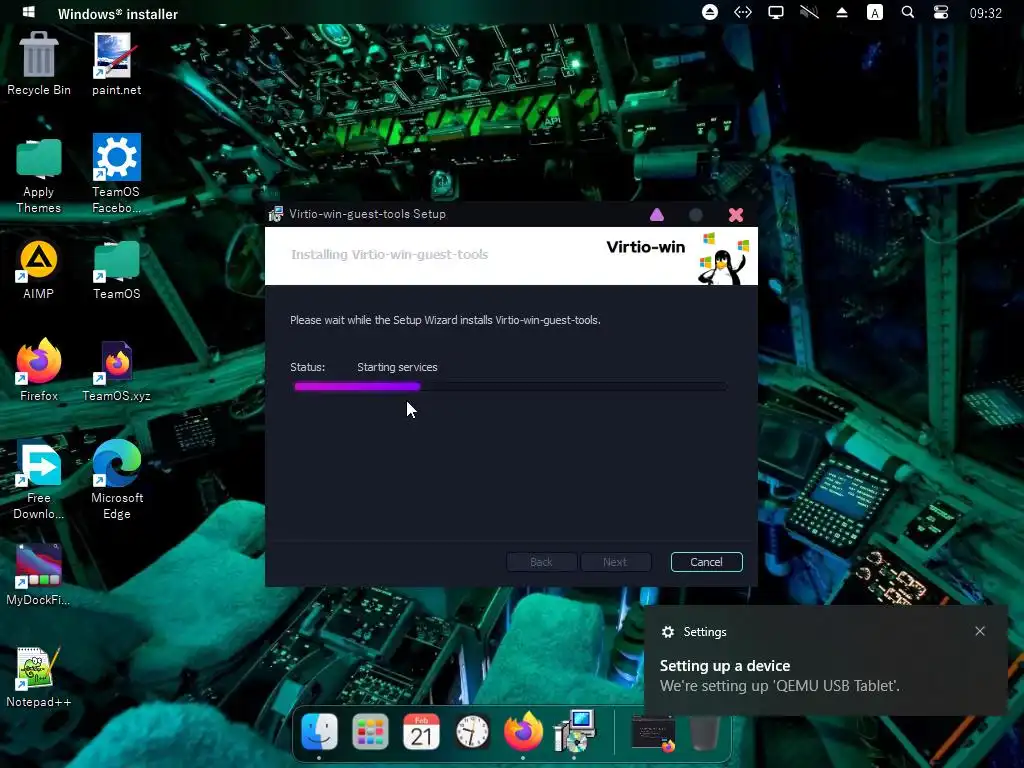
Task: Open the Apply Themes folder
Action: [39, 175]
